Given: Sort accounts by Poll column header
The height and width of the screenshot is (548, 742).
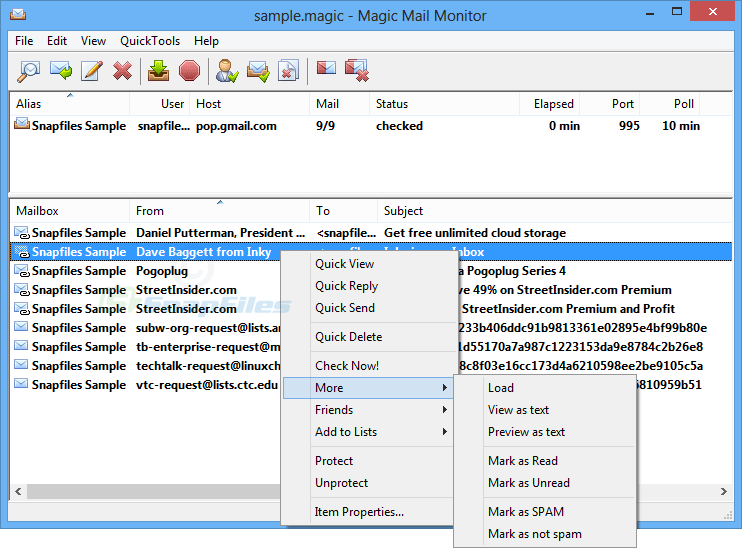Looking at the screenshot, I should (x=670, y=104).
